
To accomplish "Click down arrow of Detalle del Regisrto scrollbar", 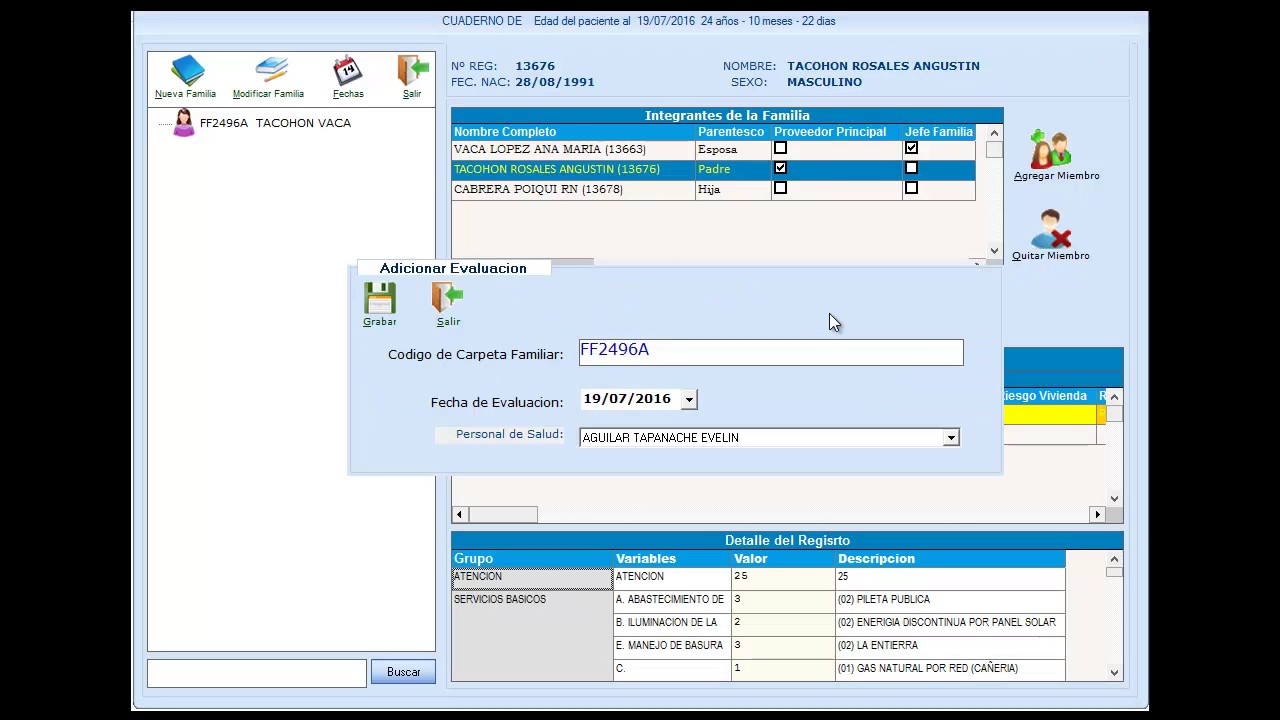I will (1114, 673).
